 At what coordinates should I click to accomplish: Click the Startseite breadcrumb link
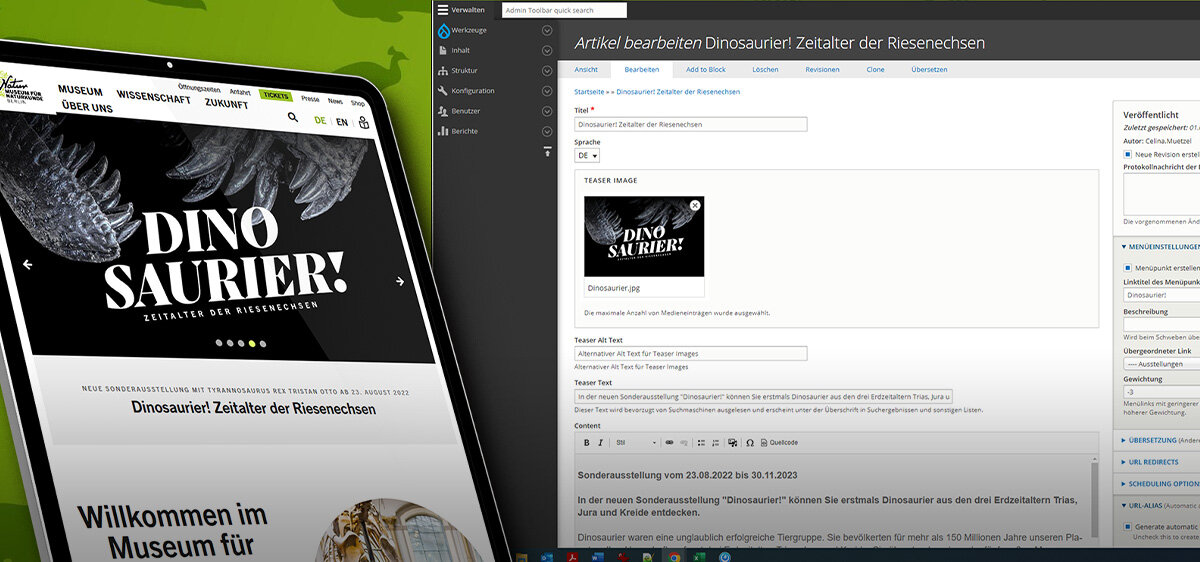[589, 92]
